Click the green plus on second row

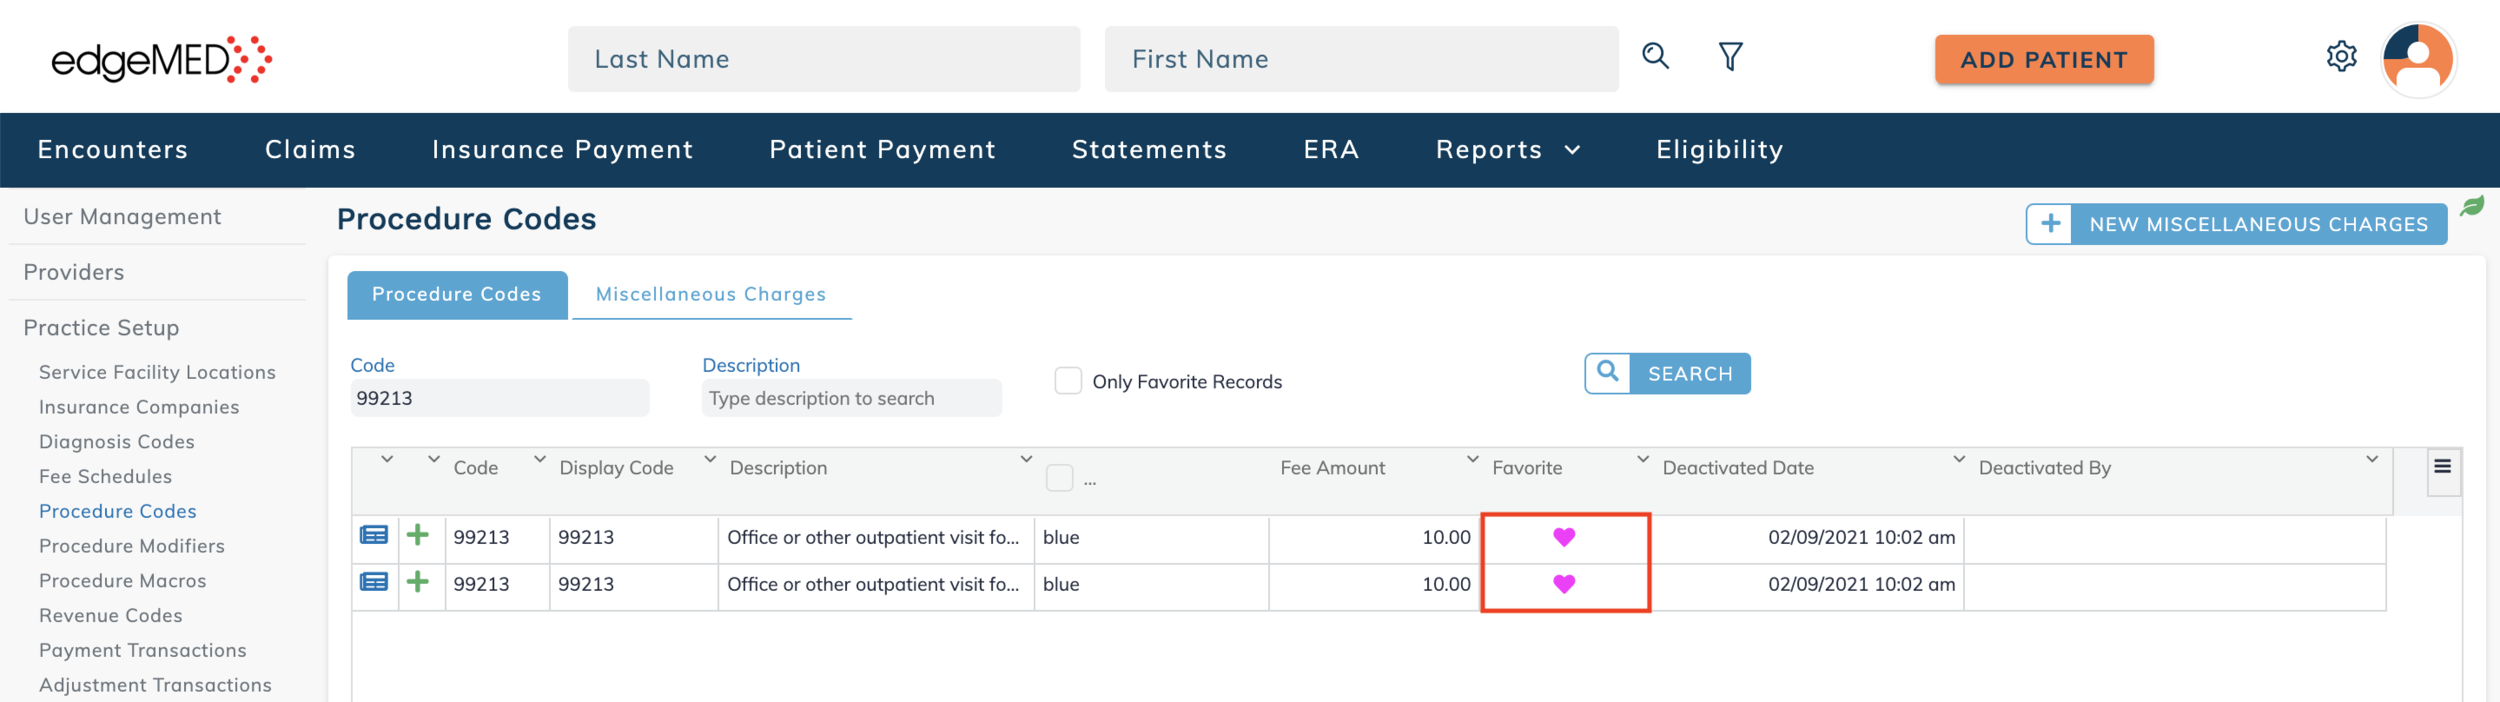point(418,582)
